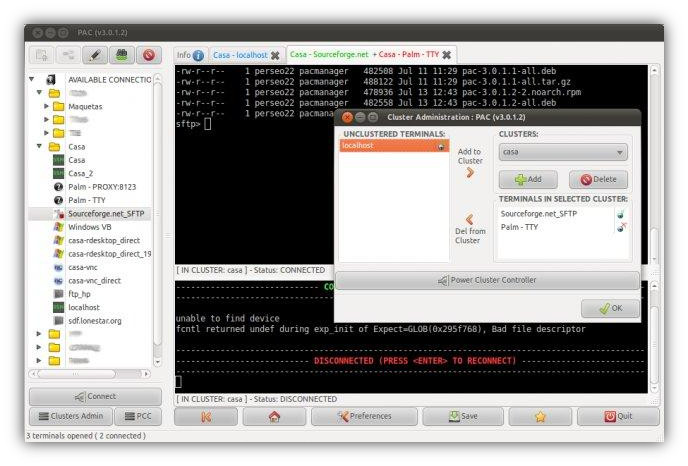The height and width of the screenshot is (466, 688).
Task: Click the VNC icon beside casa-vnc_direct
Action: point(58,281)
